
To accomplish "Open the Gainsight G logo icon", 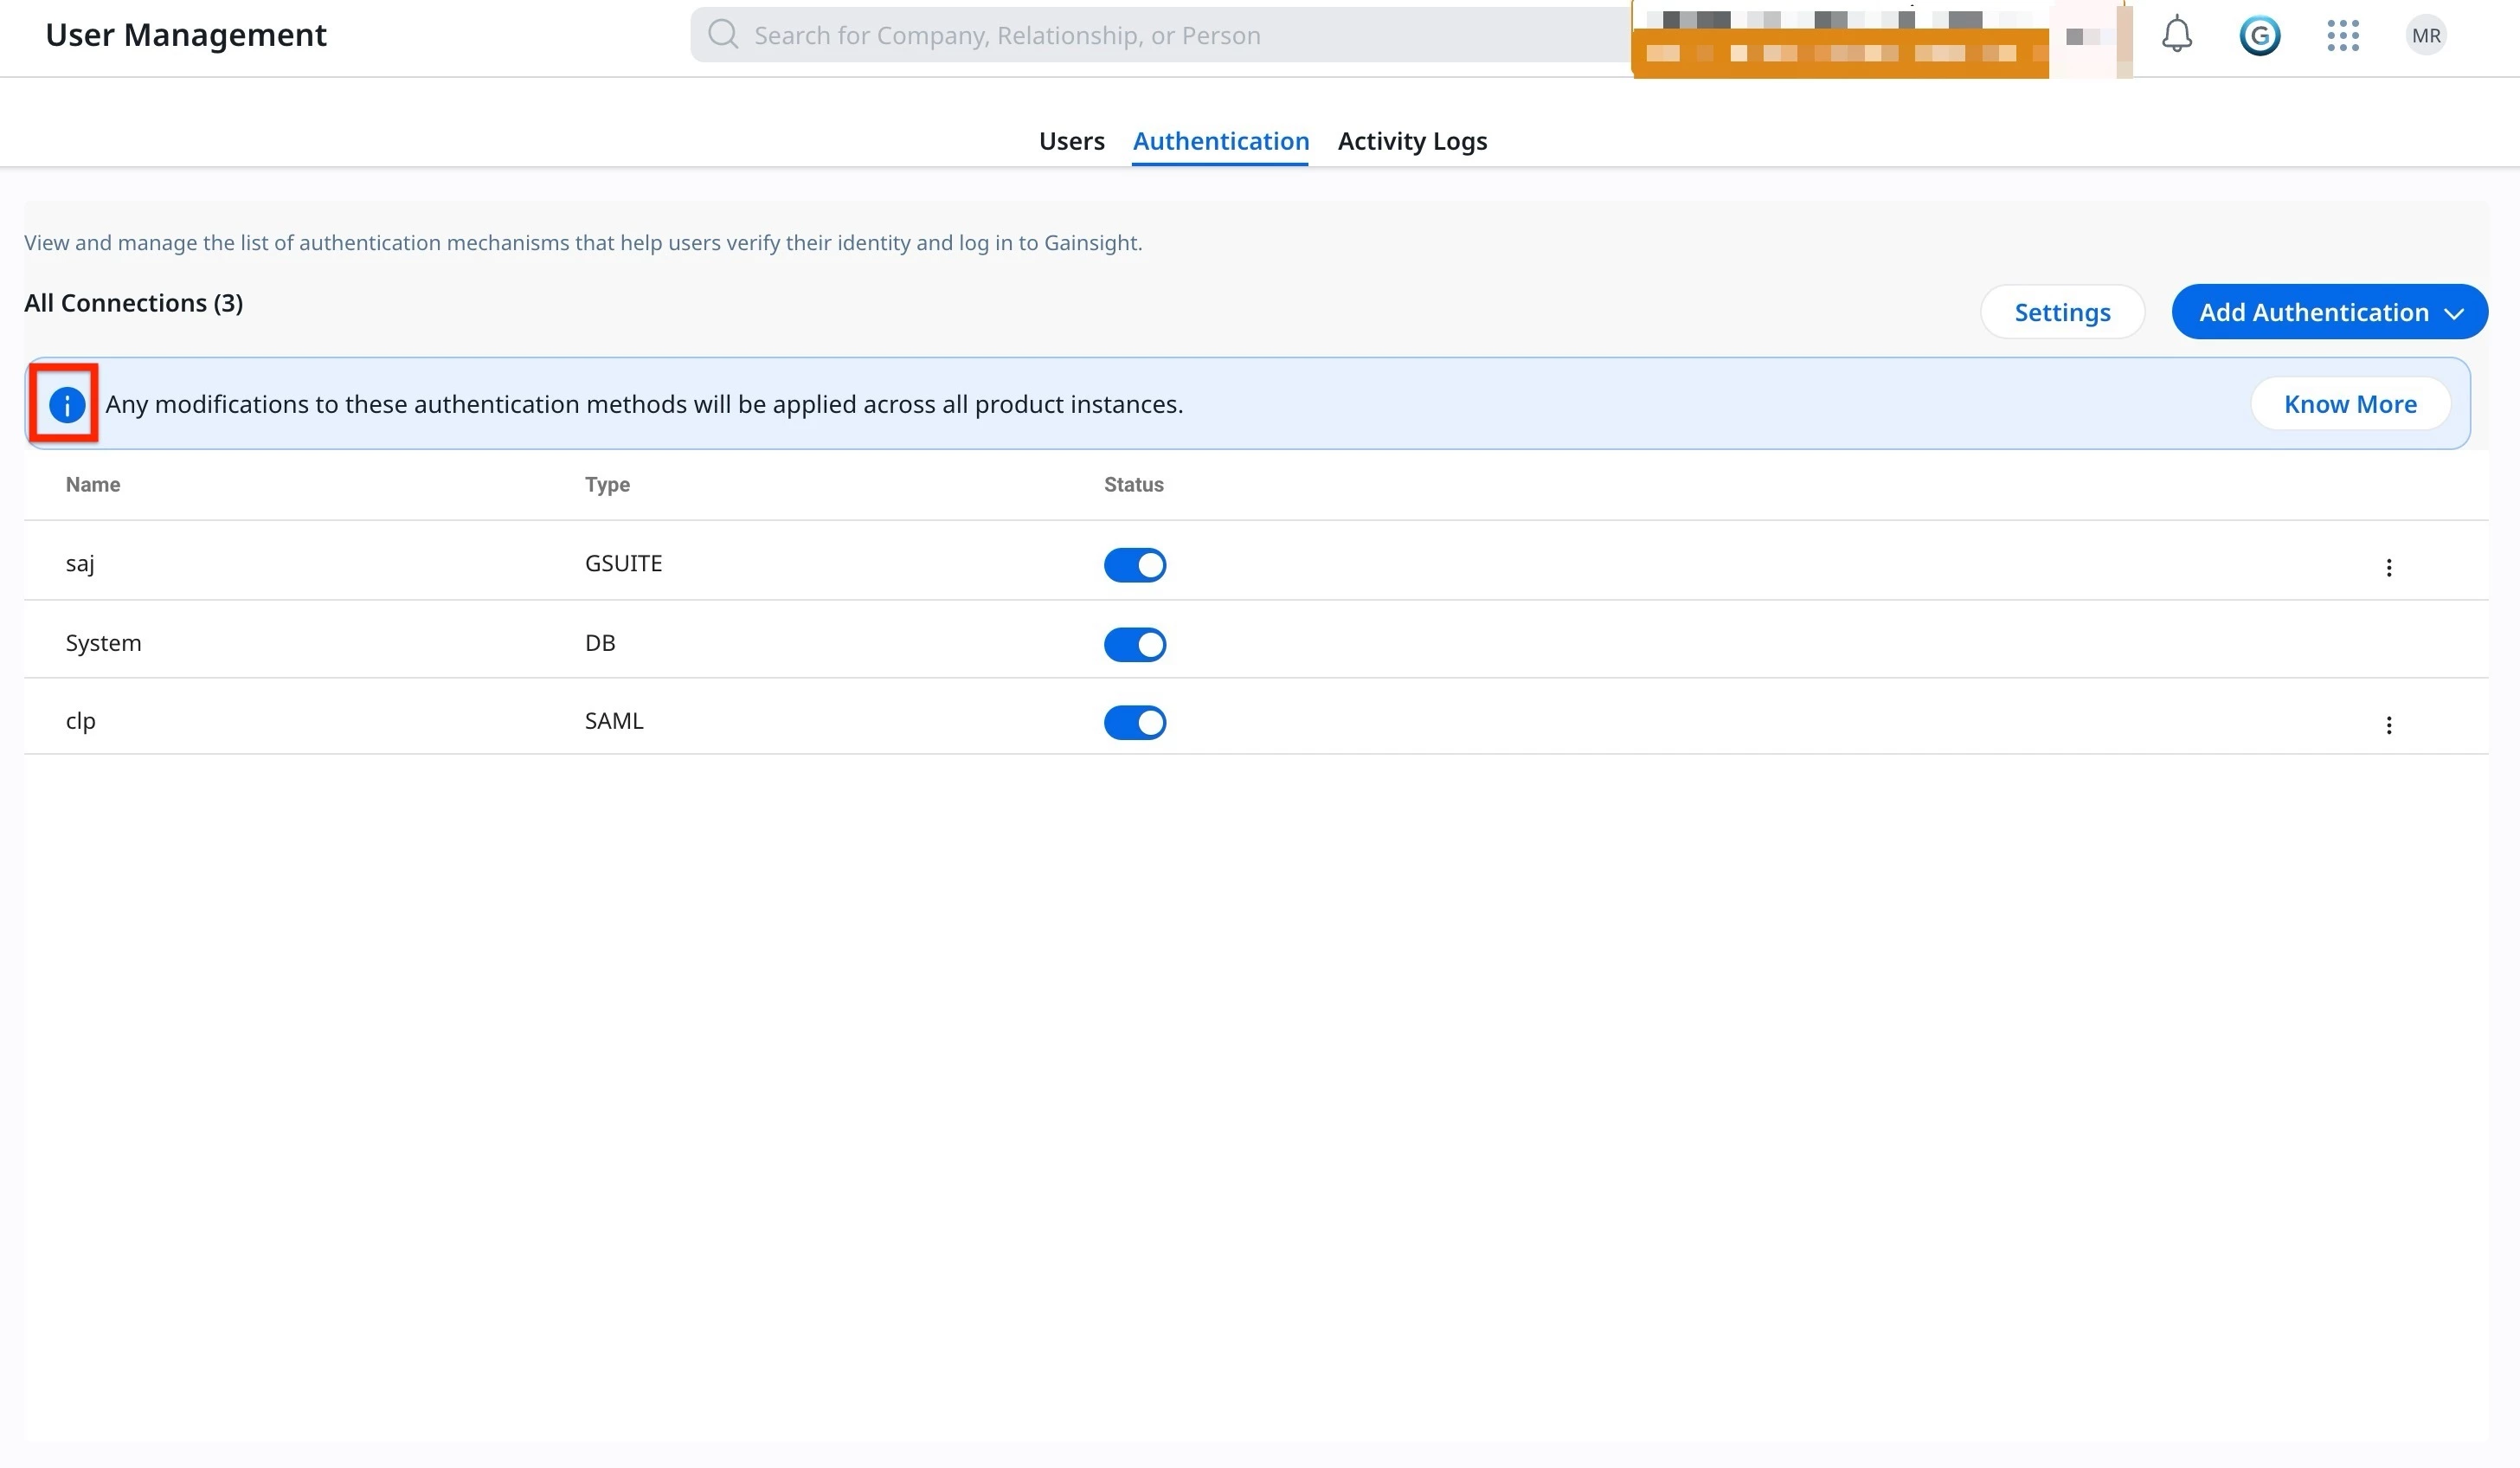I will 2259,36.
